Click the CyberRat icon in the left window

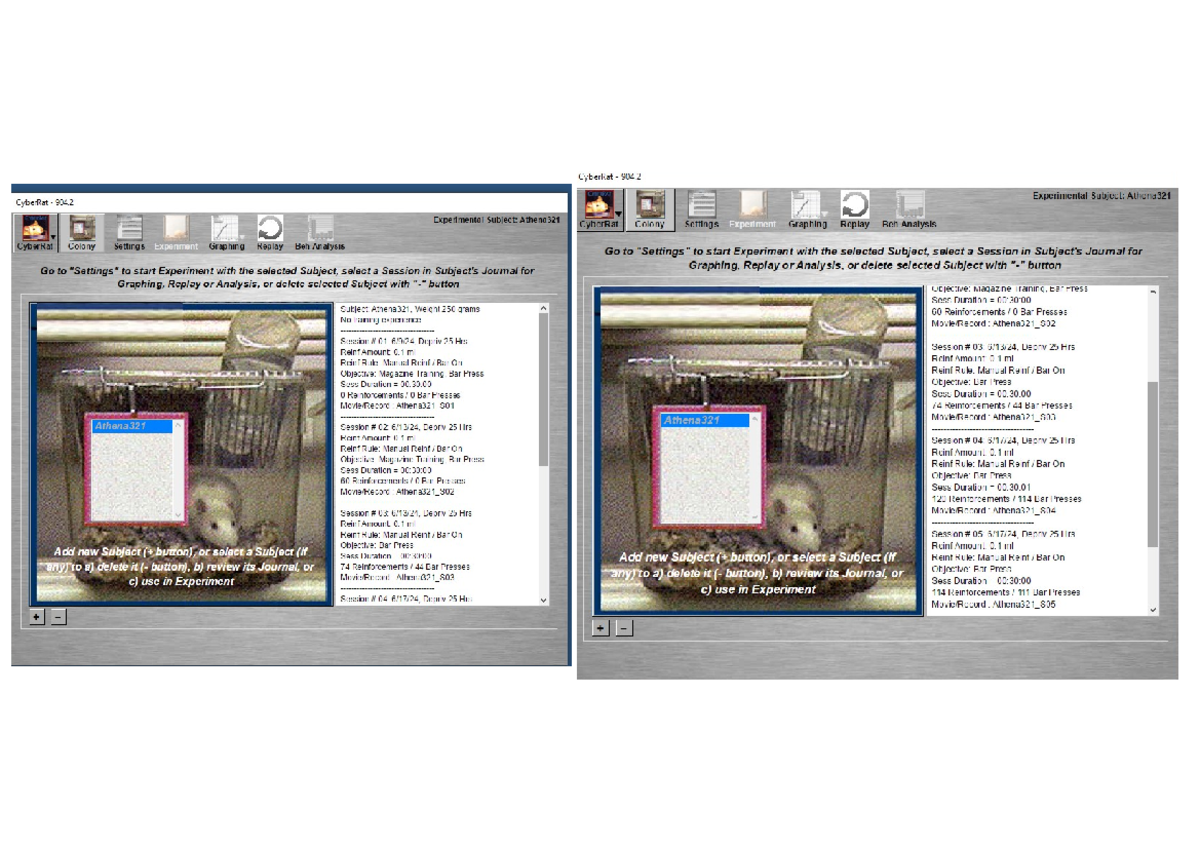[34, 229]
